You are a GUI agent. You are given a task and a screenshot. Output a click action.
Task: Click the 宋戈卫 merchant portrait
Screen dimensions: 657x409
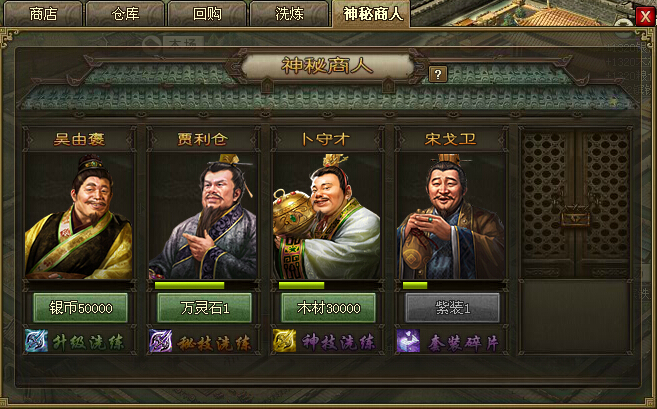click(x=451, y=216)
